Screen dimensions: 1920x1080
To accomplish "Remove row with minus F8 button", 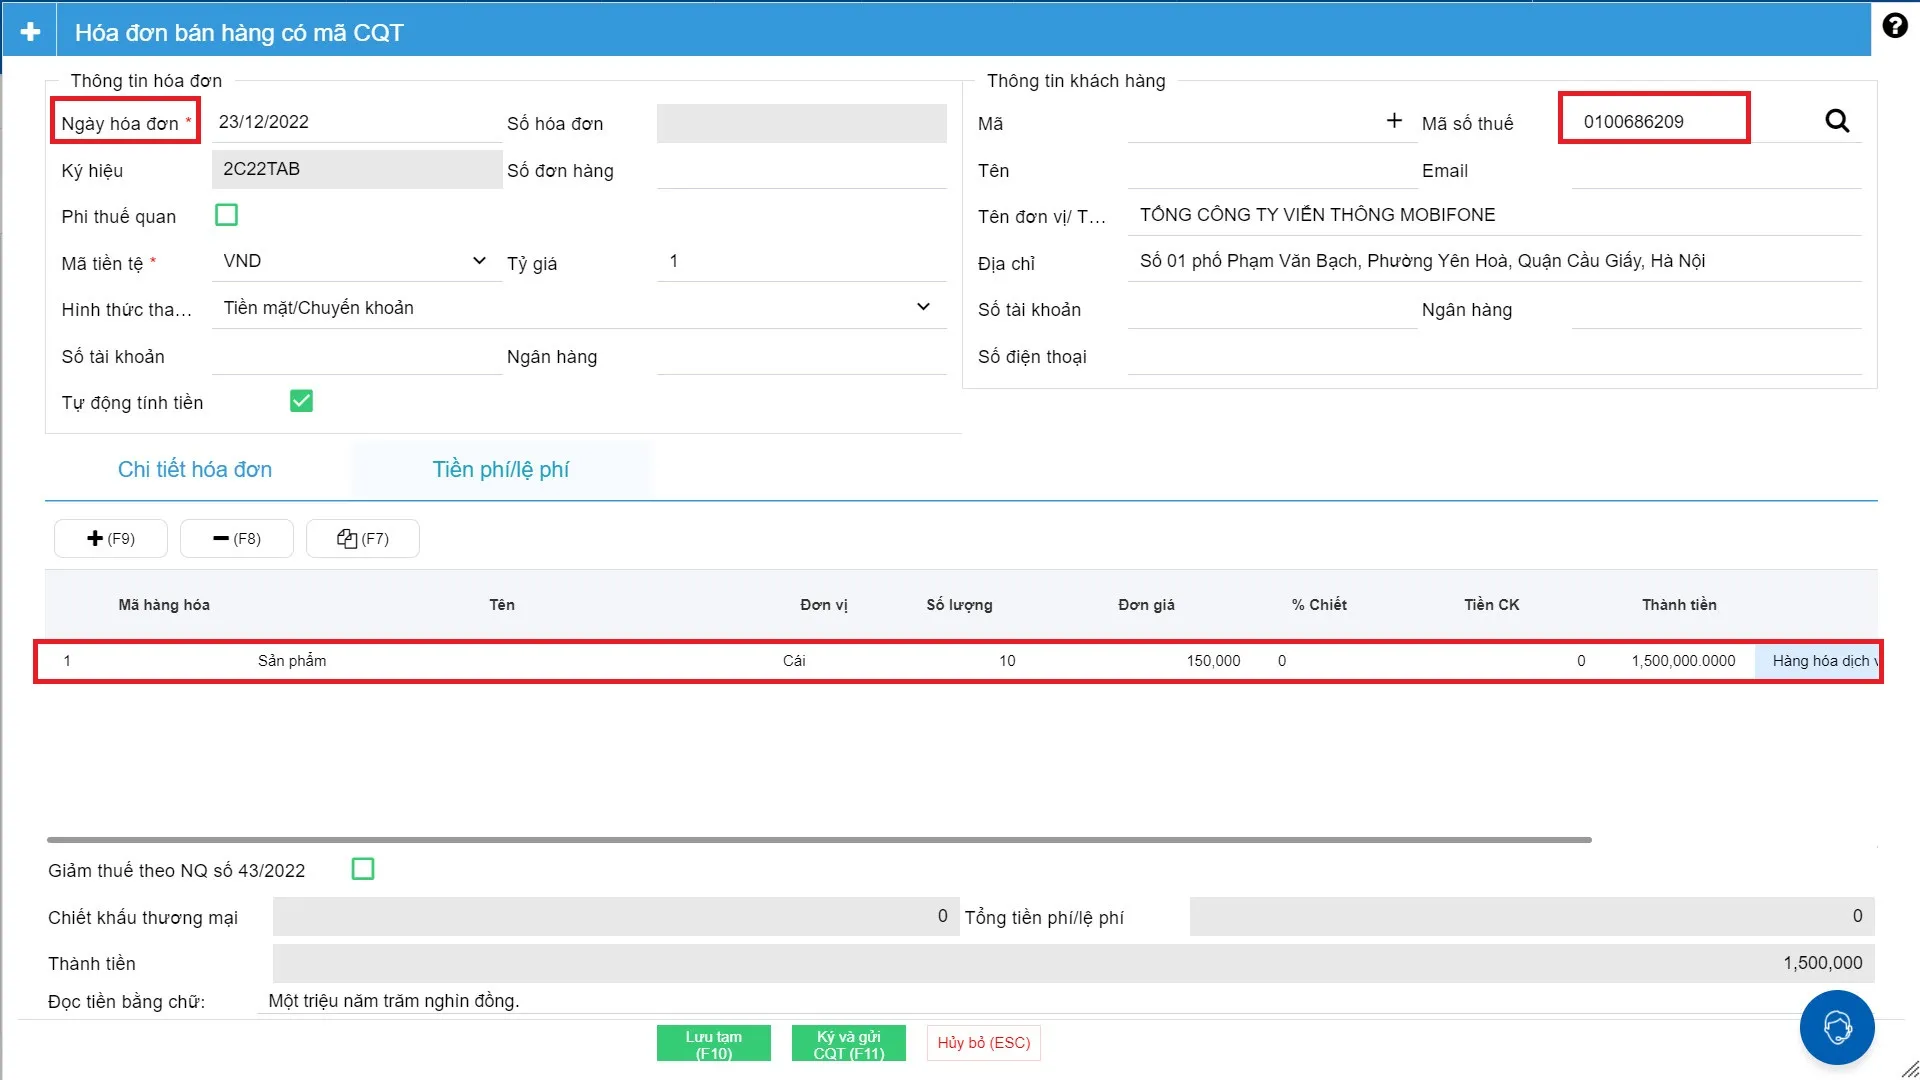I will point(237,538).
